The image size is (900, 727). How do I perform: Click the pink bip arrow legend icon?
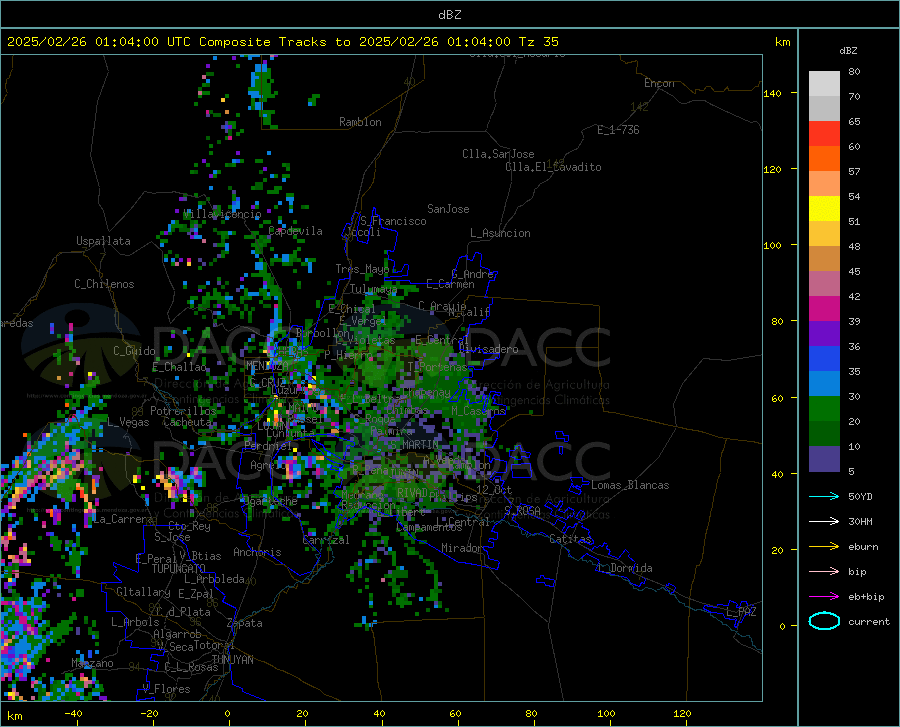coord(824,572)
